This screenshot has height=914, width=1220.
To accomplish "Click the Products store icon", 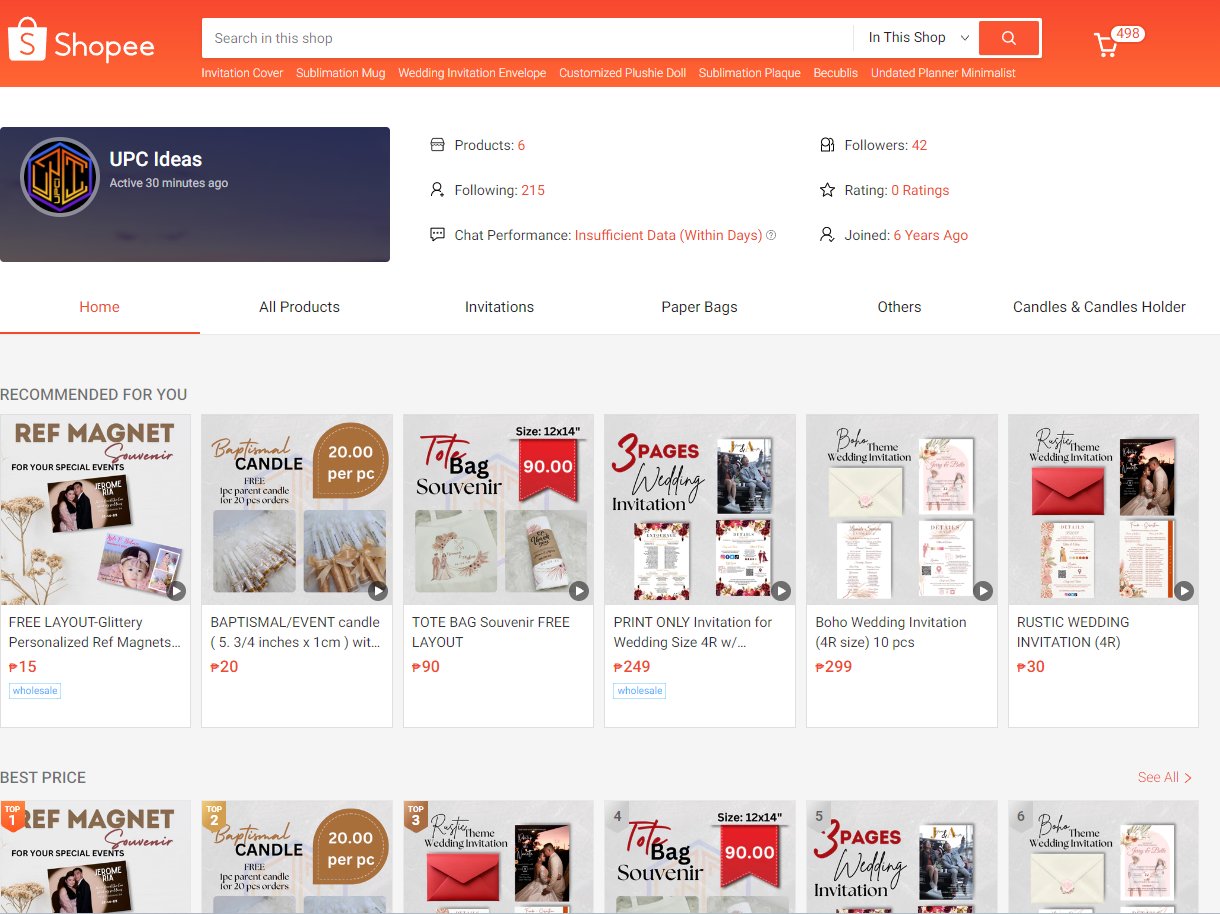I will [x=437, y=145].
